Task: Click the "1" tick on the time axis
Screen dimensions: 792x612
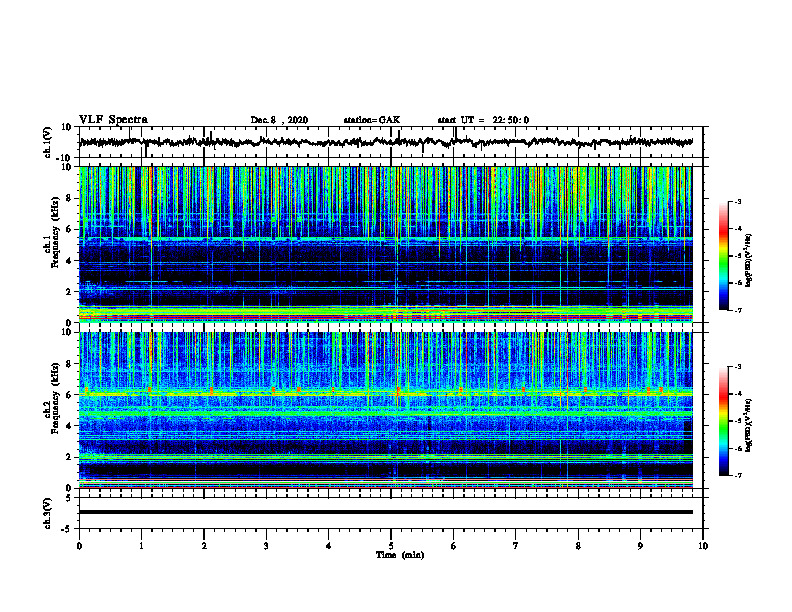Action: (x=141, y=546)
